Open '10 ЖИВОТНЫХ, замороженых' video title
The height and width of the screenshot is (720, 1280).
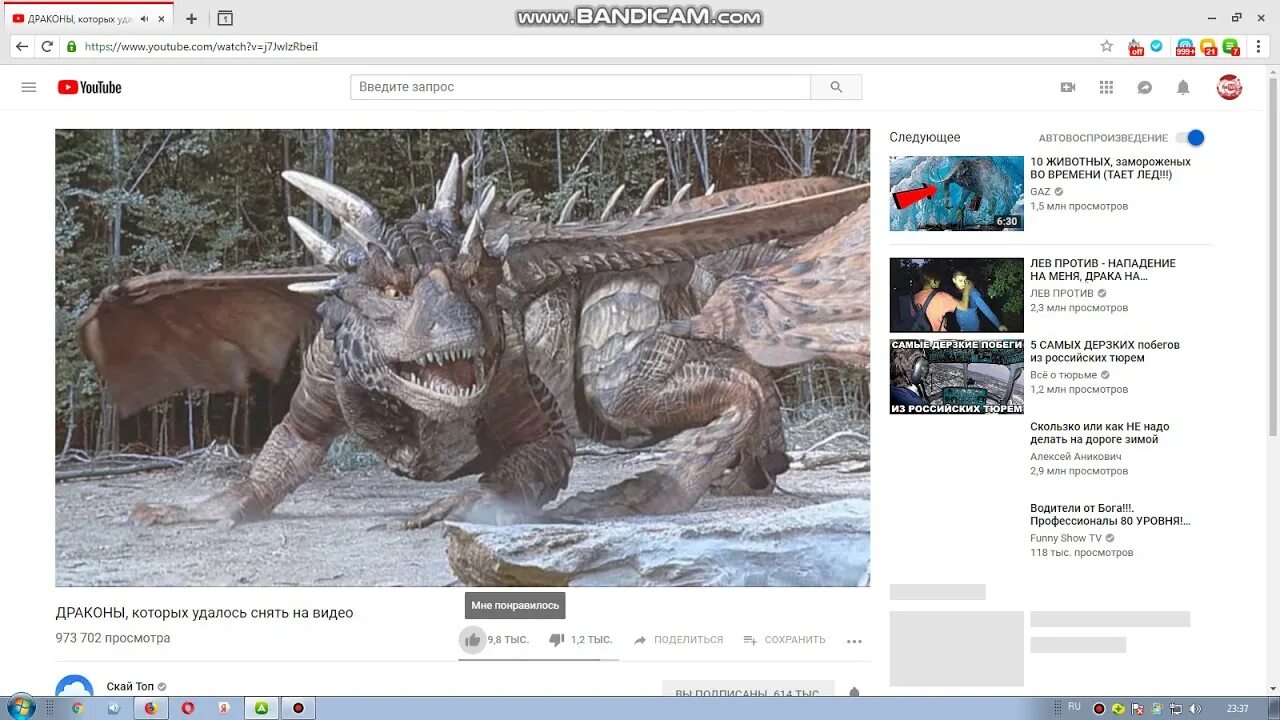click(x=1110, y=168)
